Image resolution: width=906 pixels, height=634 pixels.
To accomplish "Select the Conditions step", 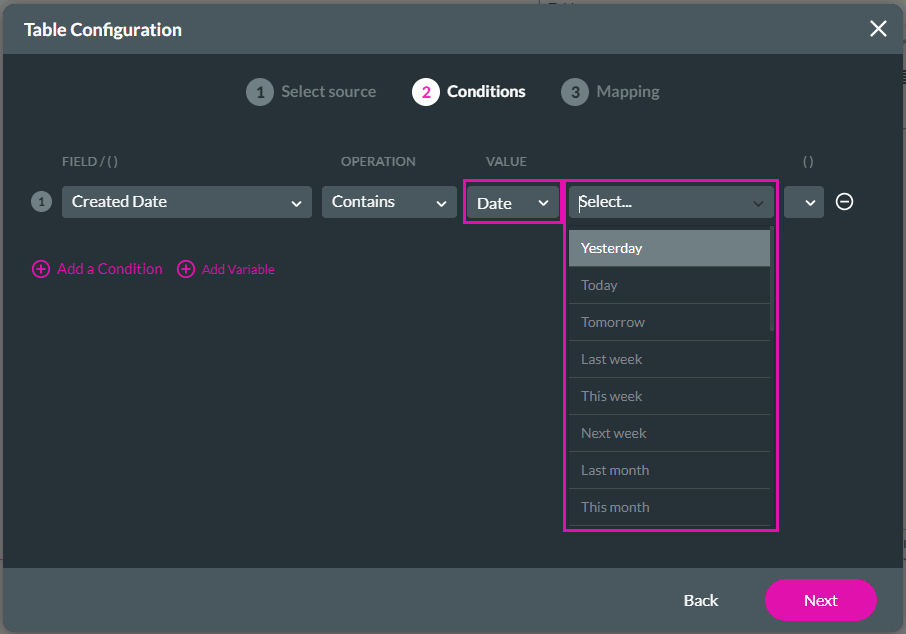I will 469,92.
